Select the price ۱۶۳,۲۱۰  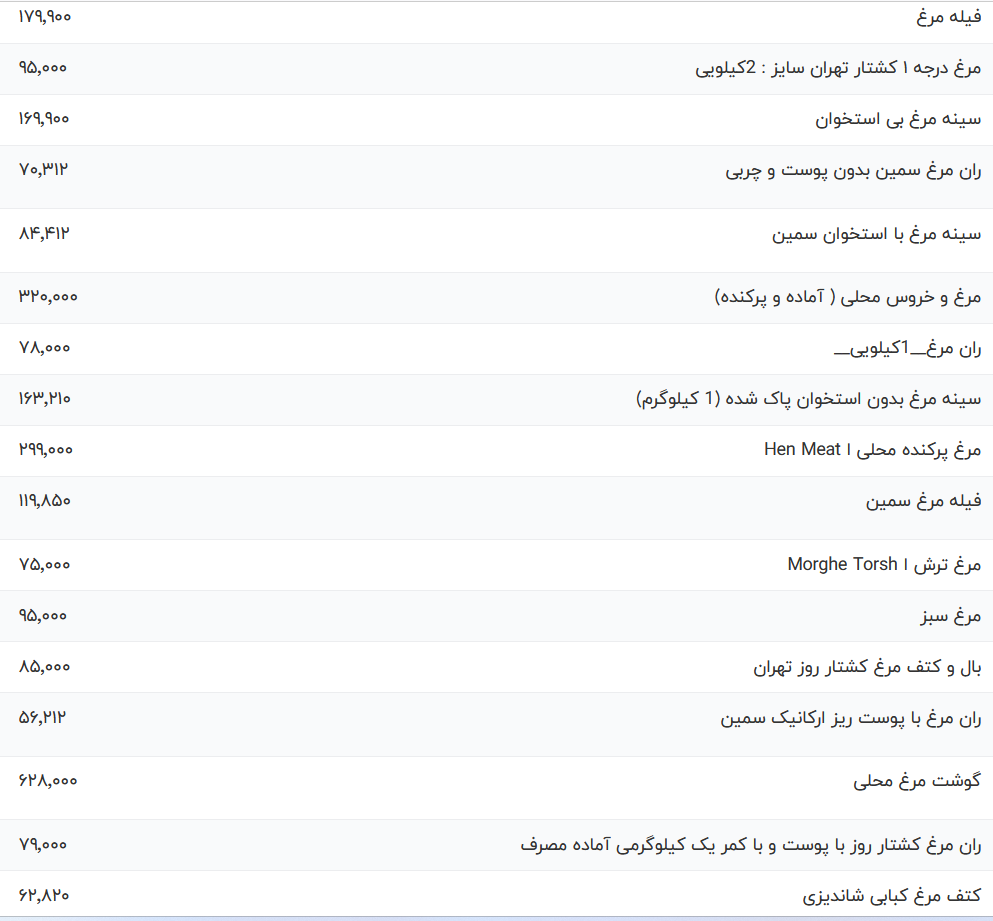[x=45, y=399]
